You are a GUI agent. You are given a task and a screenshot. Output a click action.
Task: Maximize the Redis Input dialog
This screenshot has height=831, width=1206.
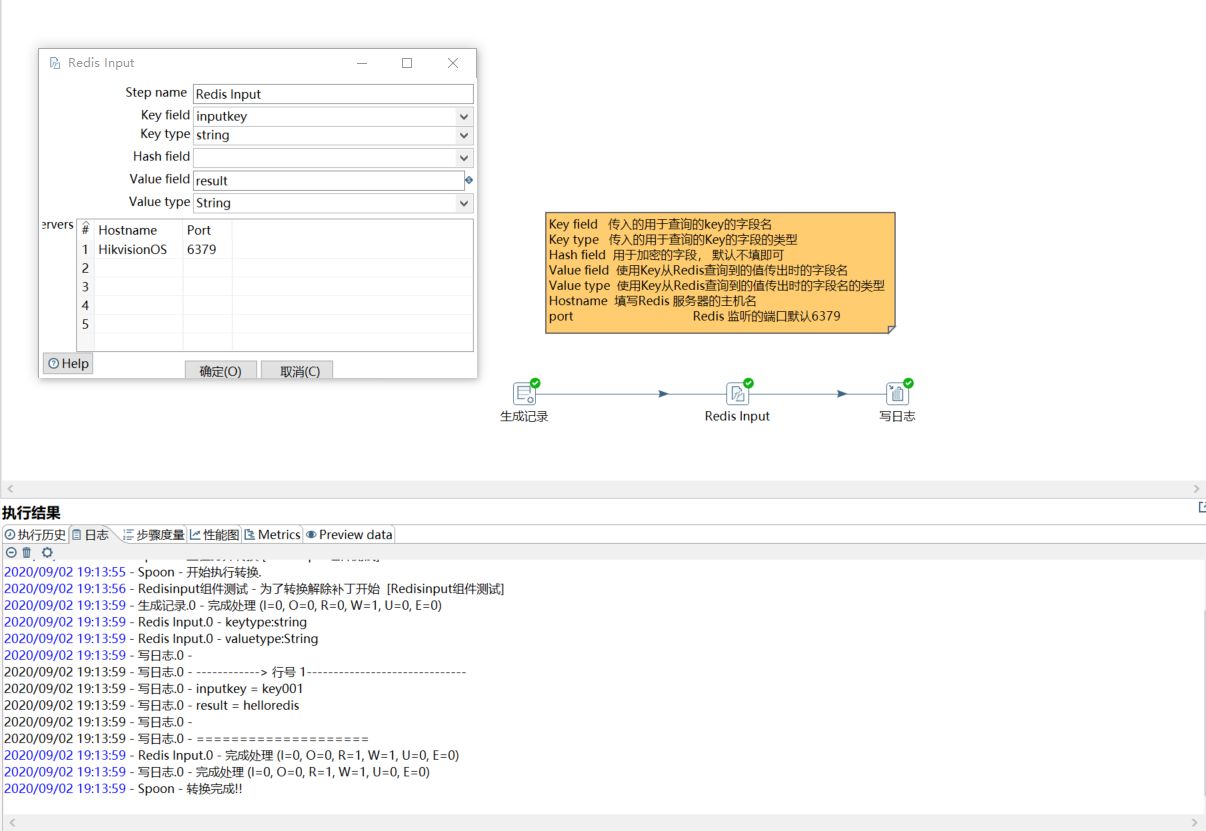pos(407,63)
